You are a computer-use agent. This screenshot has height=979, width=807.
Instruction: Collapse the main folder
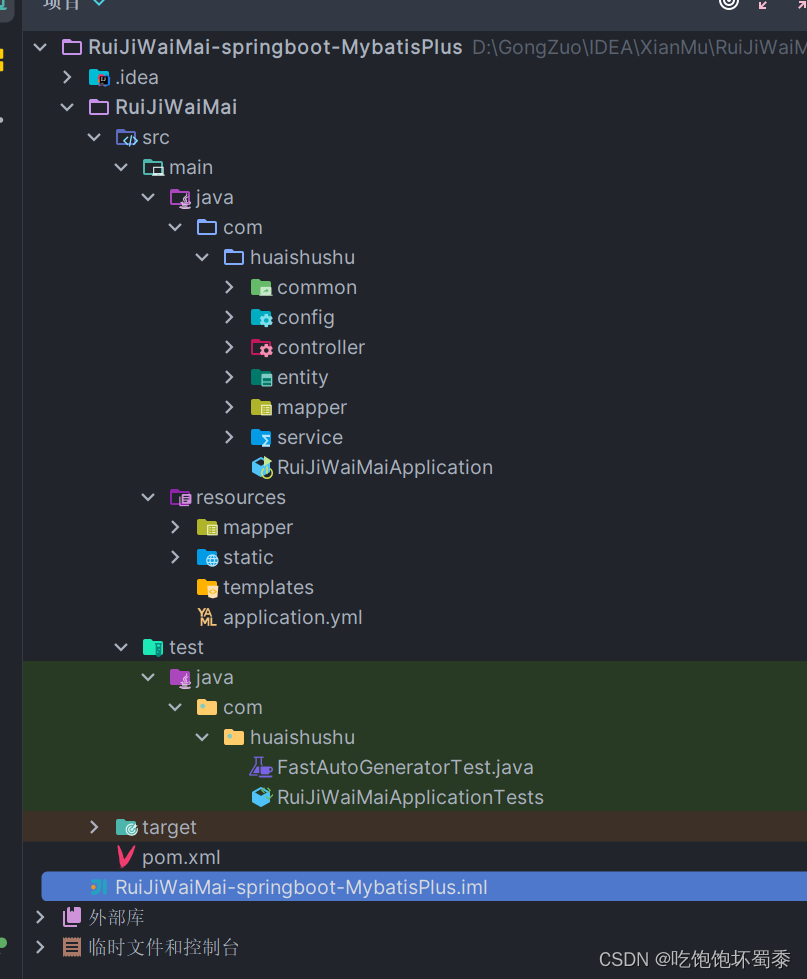121,167
